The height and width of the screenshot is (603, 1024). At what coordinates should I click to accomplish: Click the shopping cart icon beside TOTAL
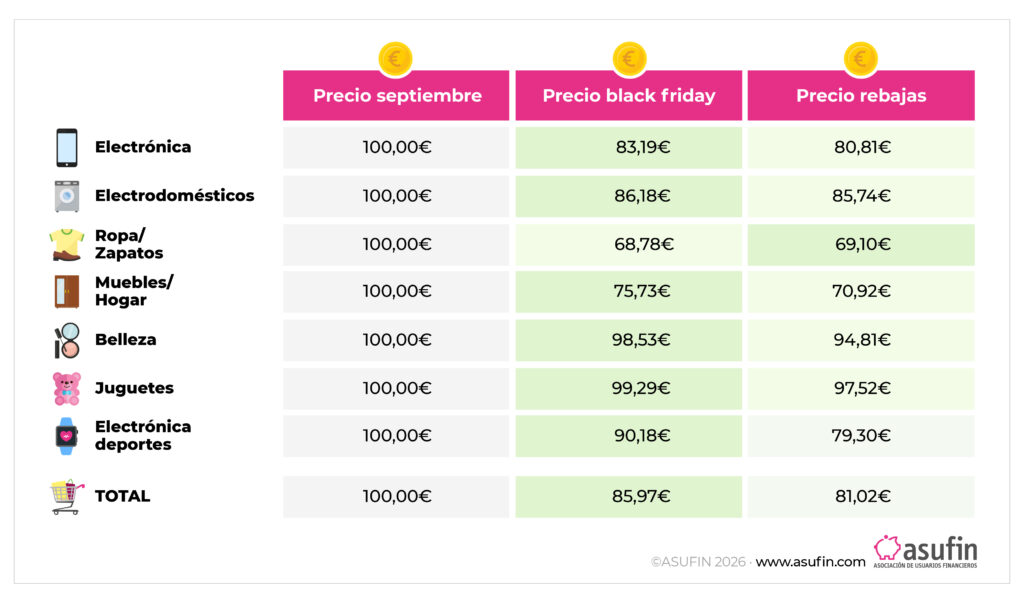pyautogui.click(x=67, y=496)
